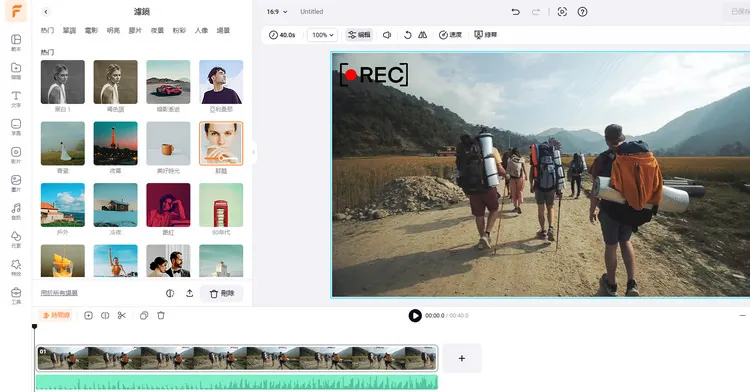This screenshot has width=750, height=392.
Task: Apply the man in profile filter thumbnail
Action: coord(221,82)
